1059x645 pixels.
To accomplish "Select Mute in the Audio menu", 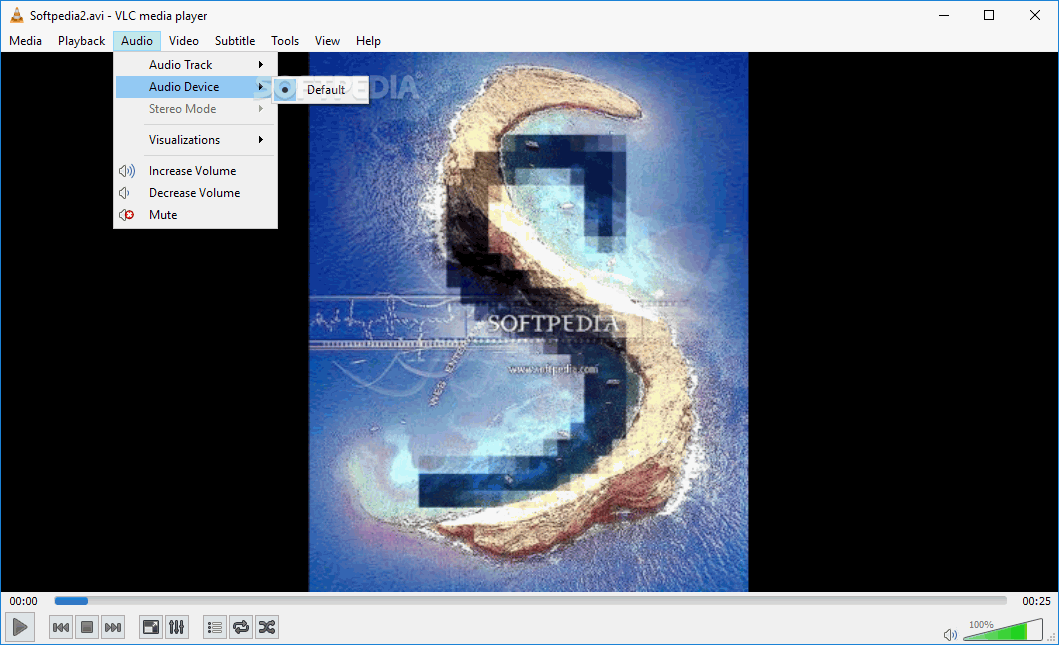I will pyautogui.click(x=196, y=215).
